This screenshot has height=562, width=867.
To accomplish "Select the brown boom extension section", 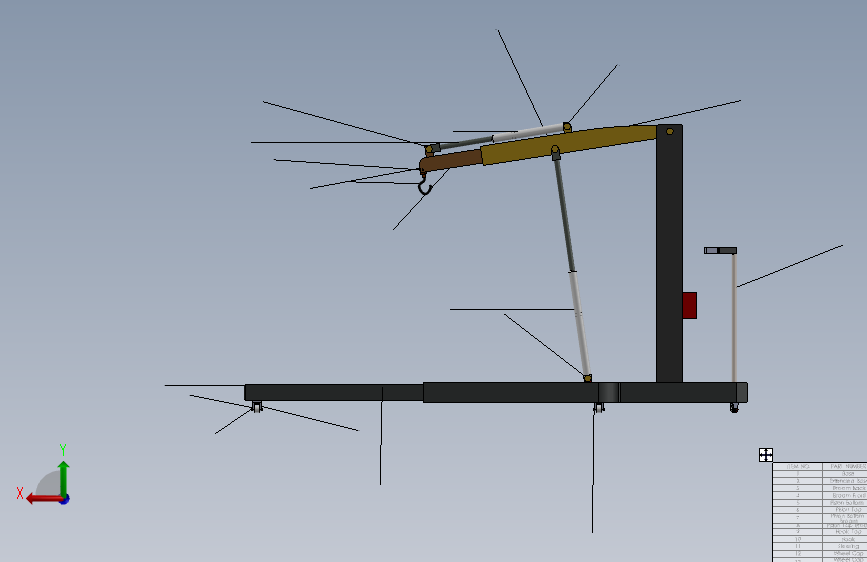I will 451,161.
